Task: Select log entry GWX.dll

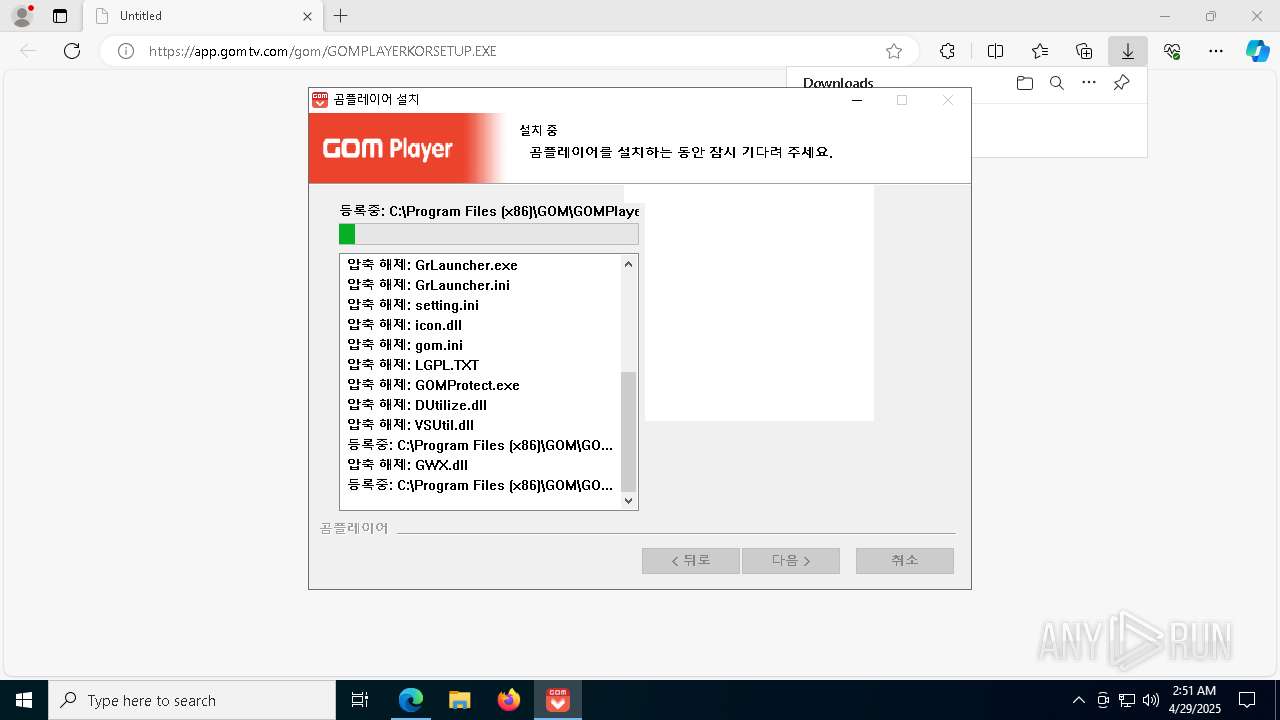Action: click(407, 465)
